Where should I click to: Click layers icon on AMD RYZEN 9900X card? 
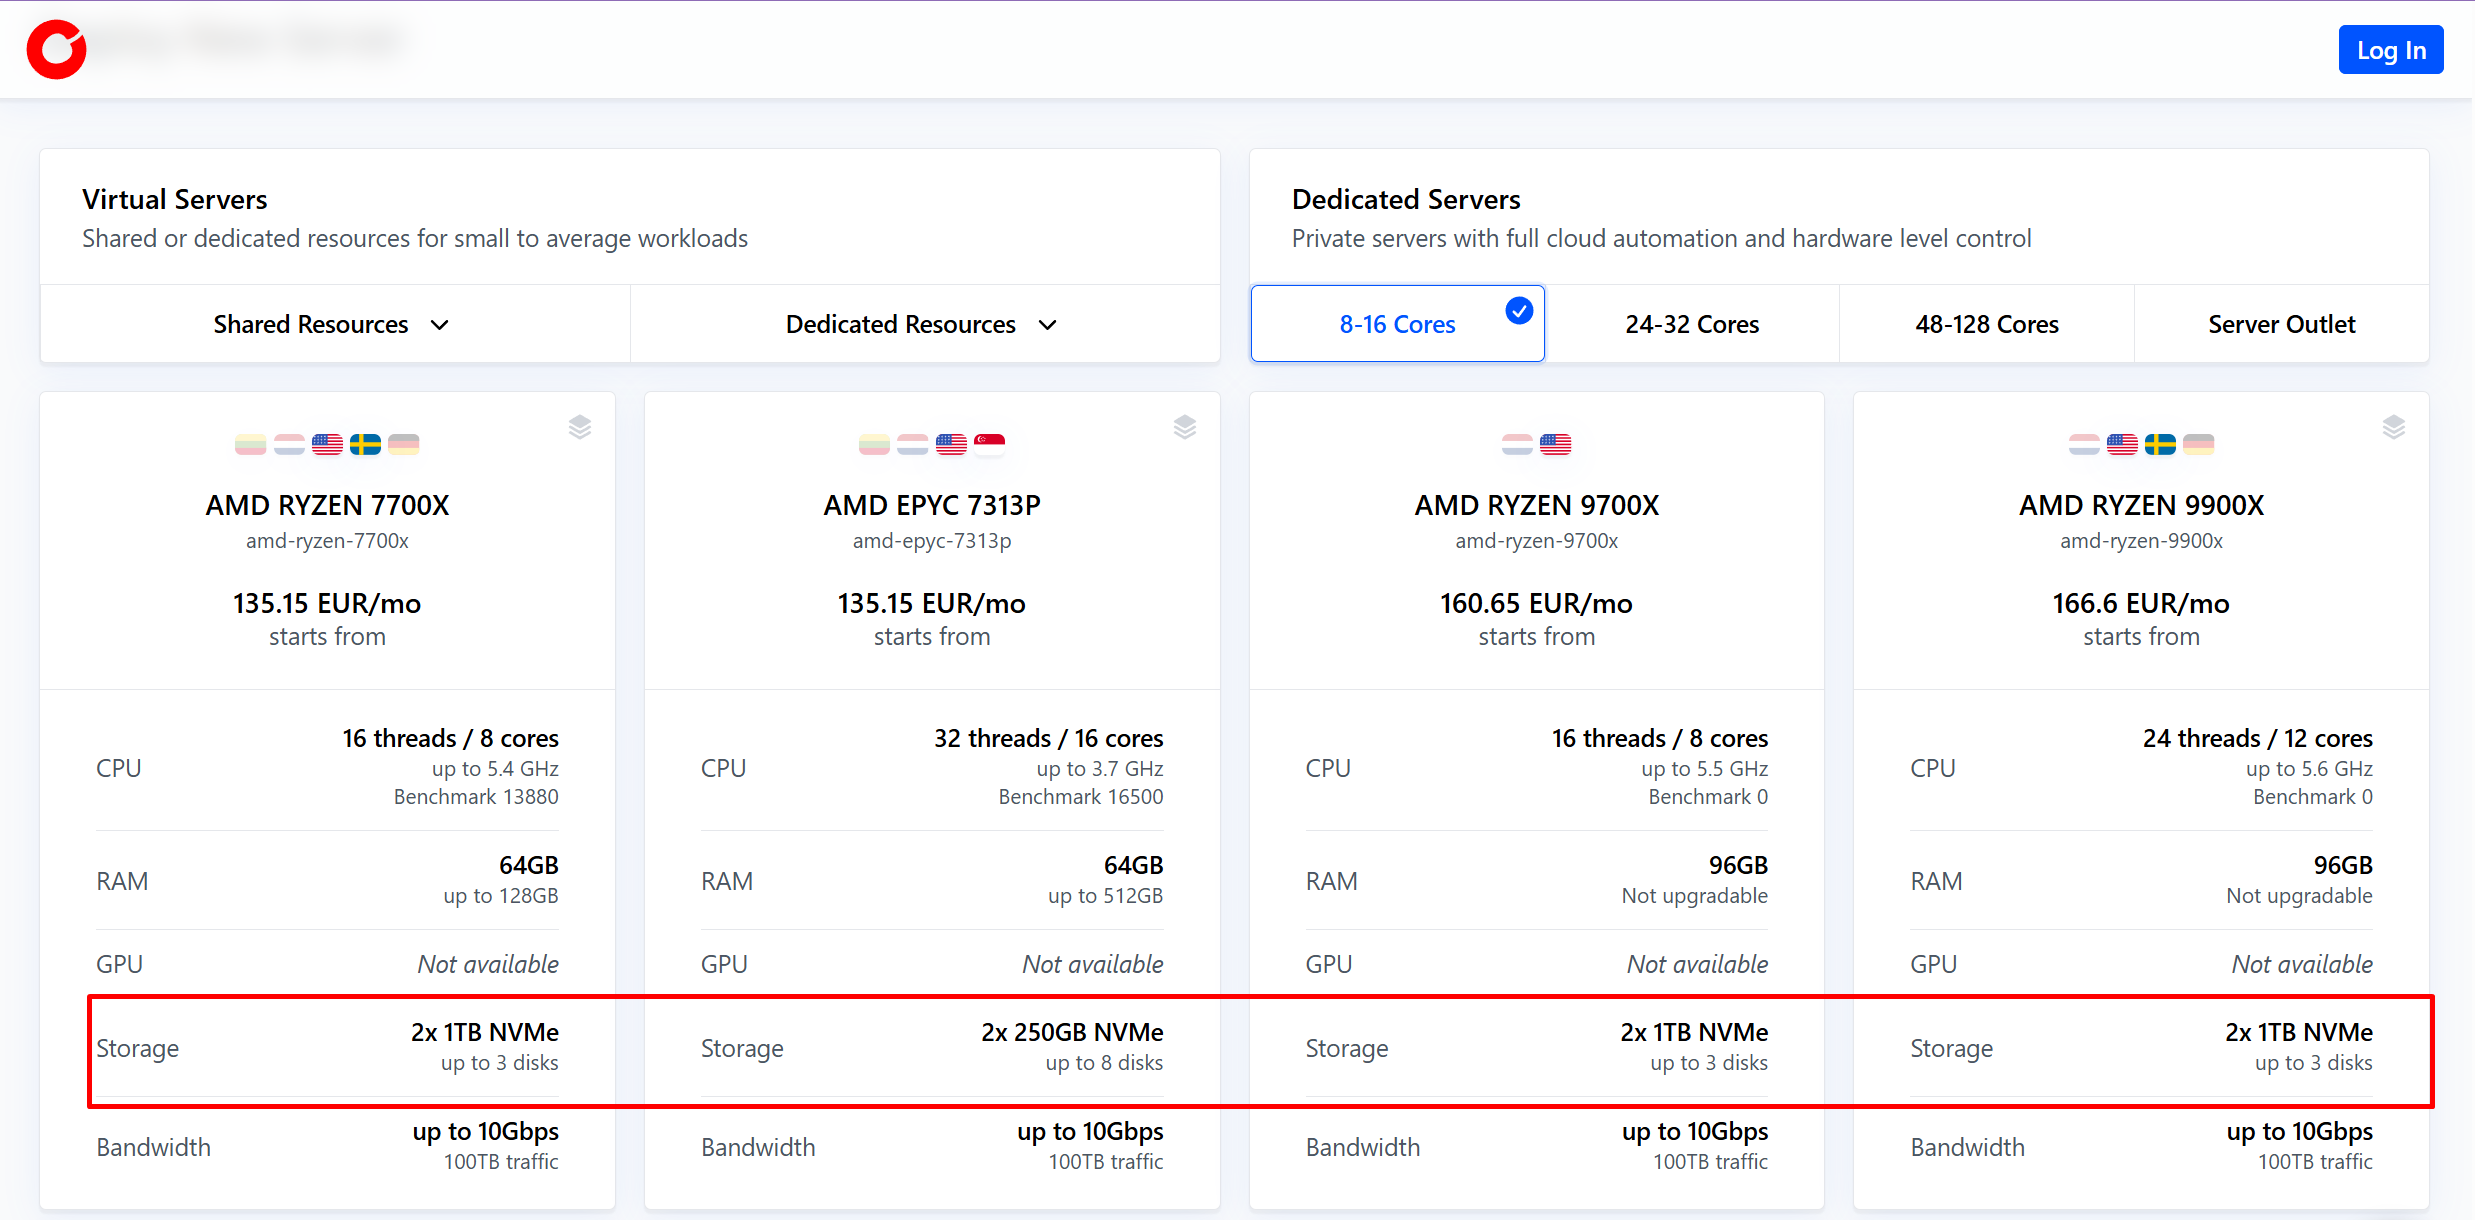(x=2394, y=427)
